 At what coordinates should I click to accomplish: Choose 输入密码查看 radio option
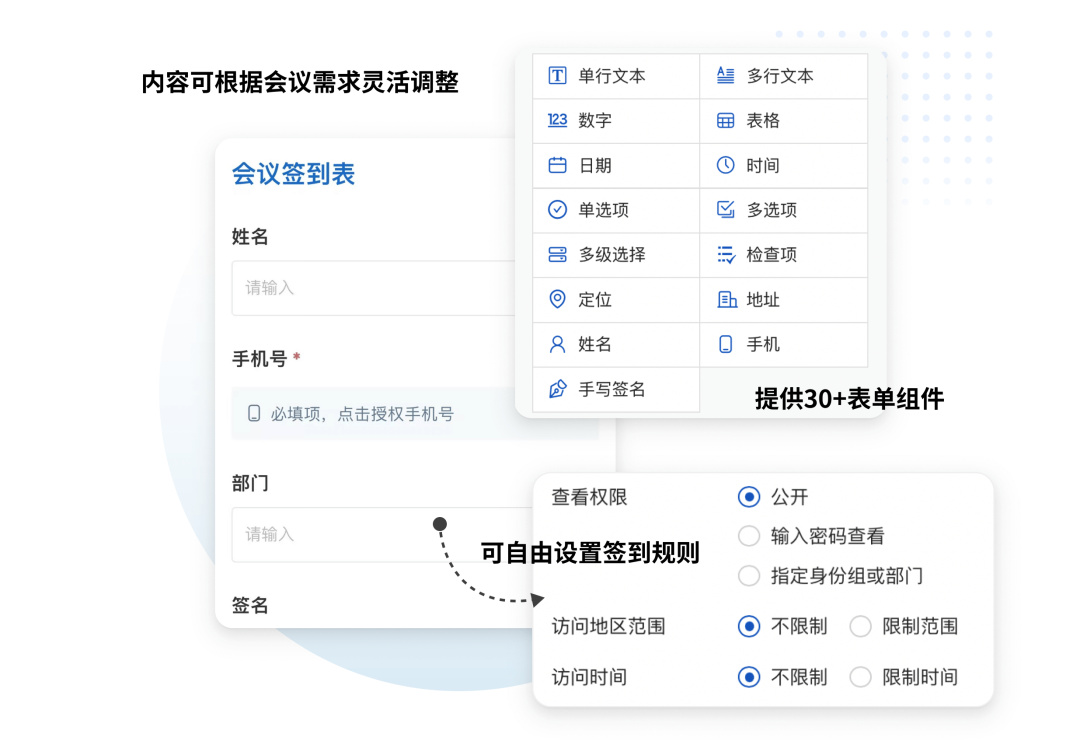coord(749,536)
